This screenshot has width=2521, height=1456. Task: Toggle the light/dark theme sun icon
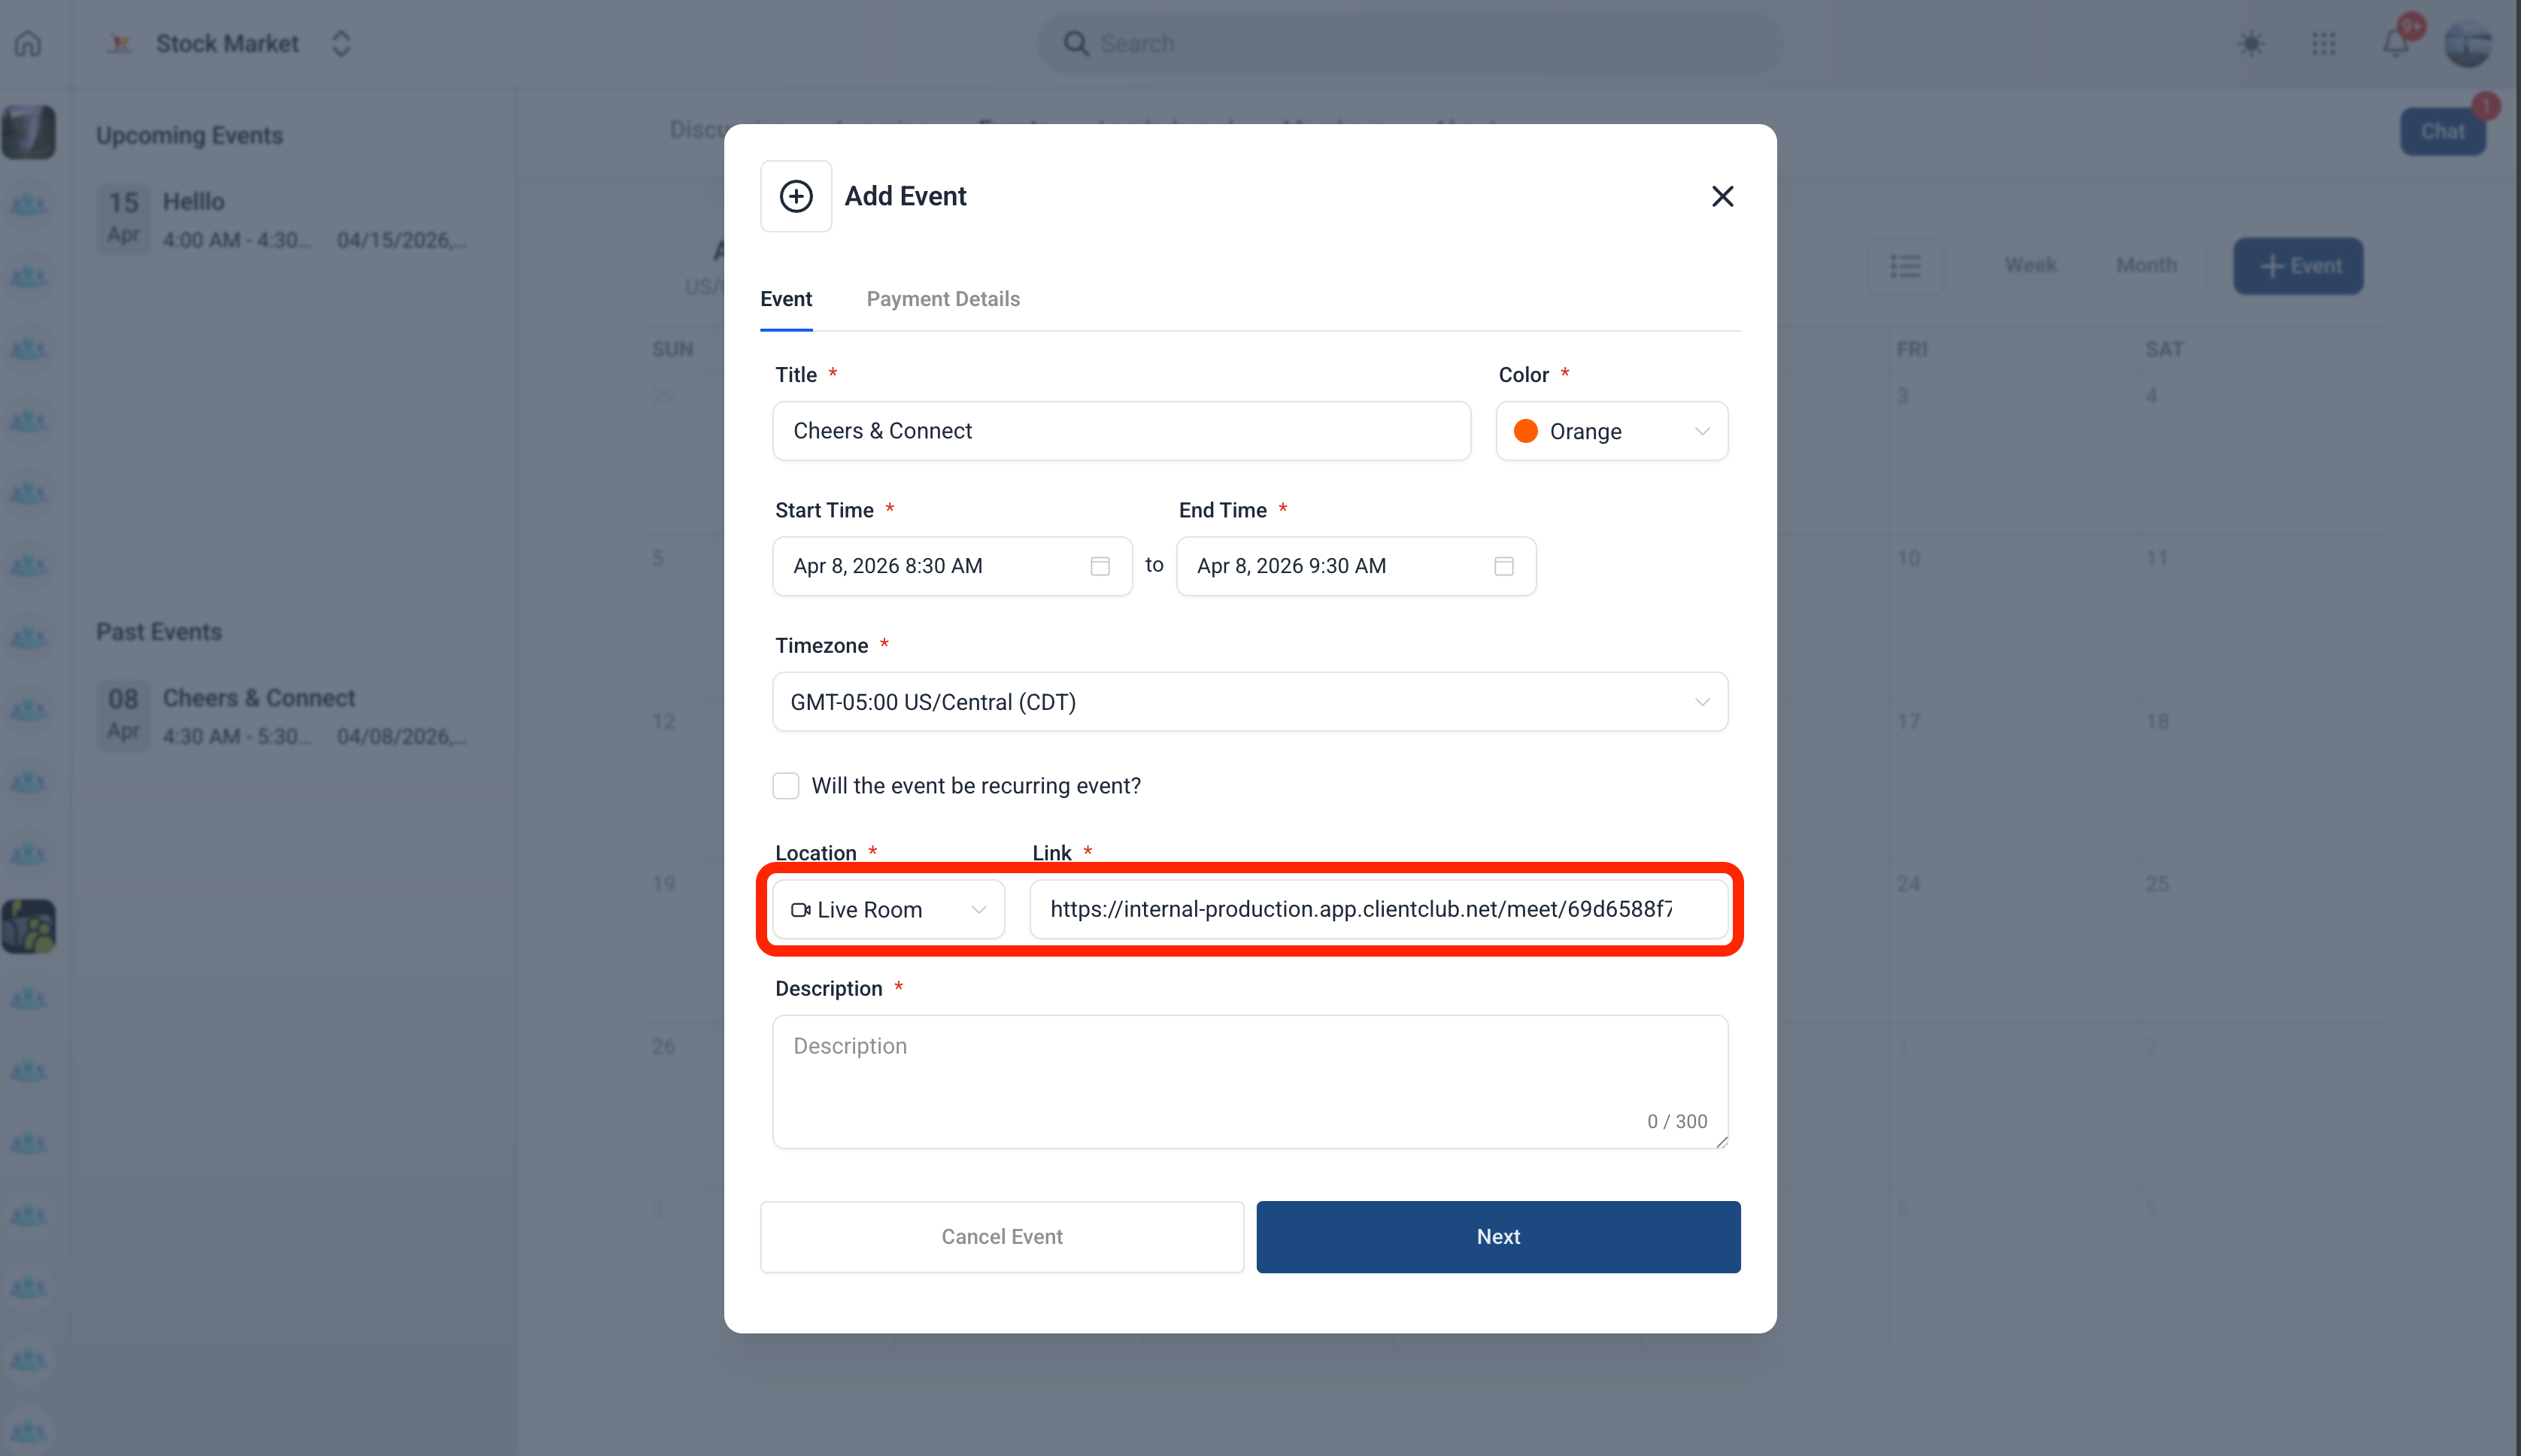click(x=2251, y=43)
